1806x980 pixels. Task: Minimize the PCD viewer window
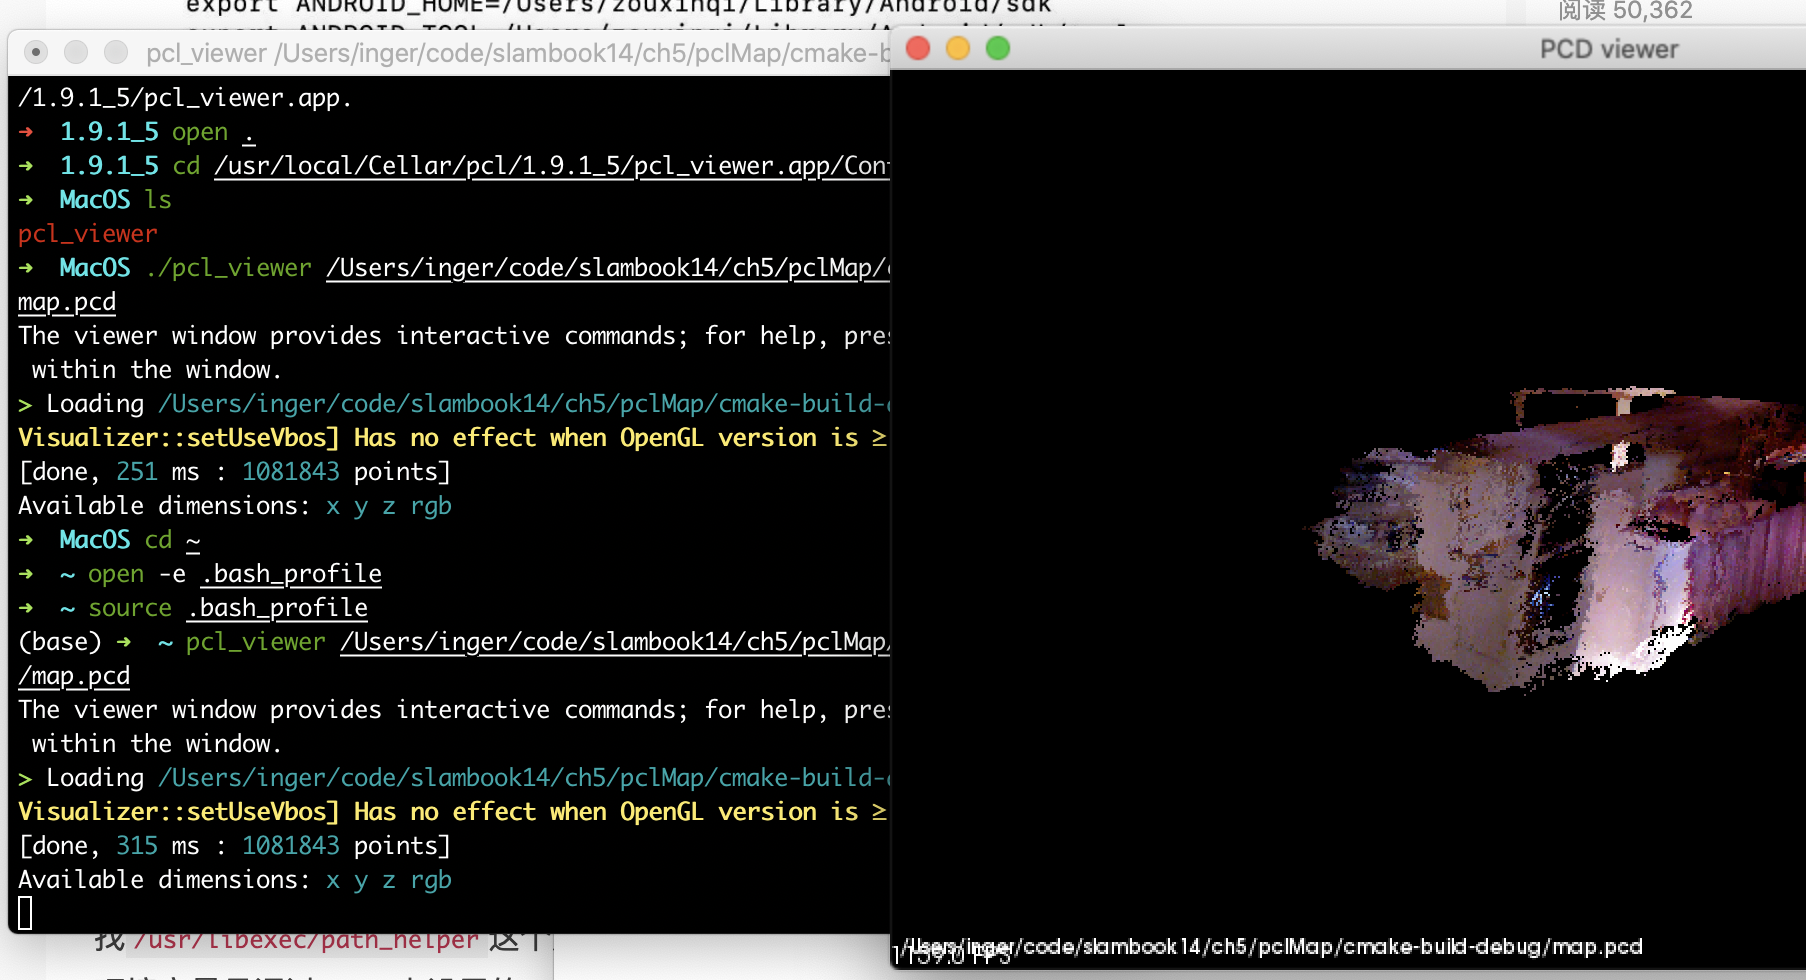(958, 48)
